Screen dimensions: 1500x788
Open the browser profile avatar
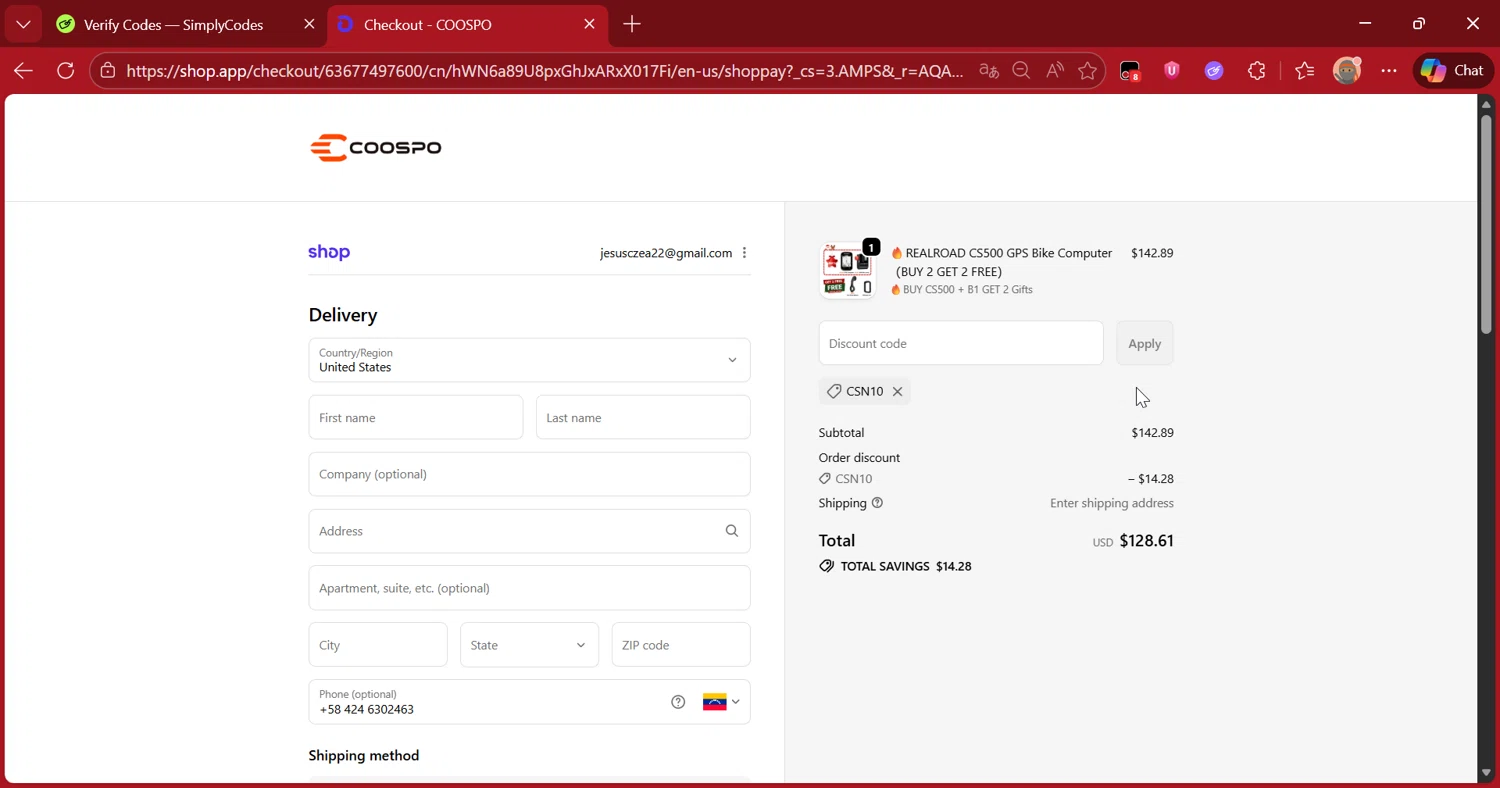1347,71
